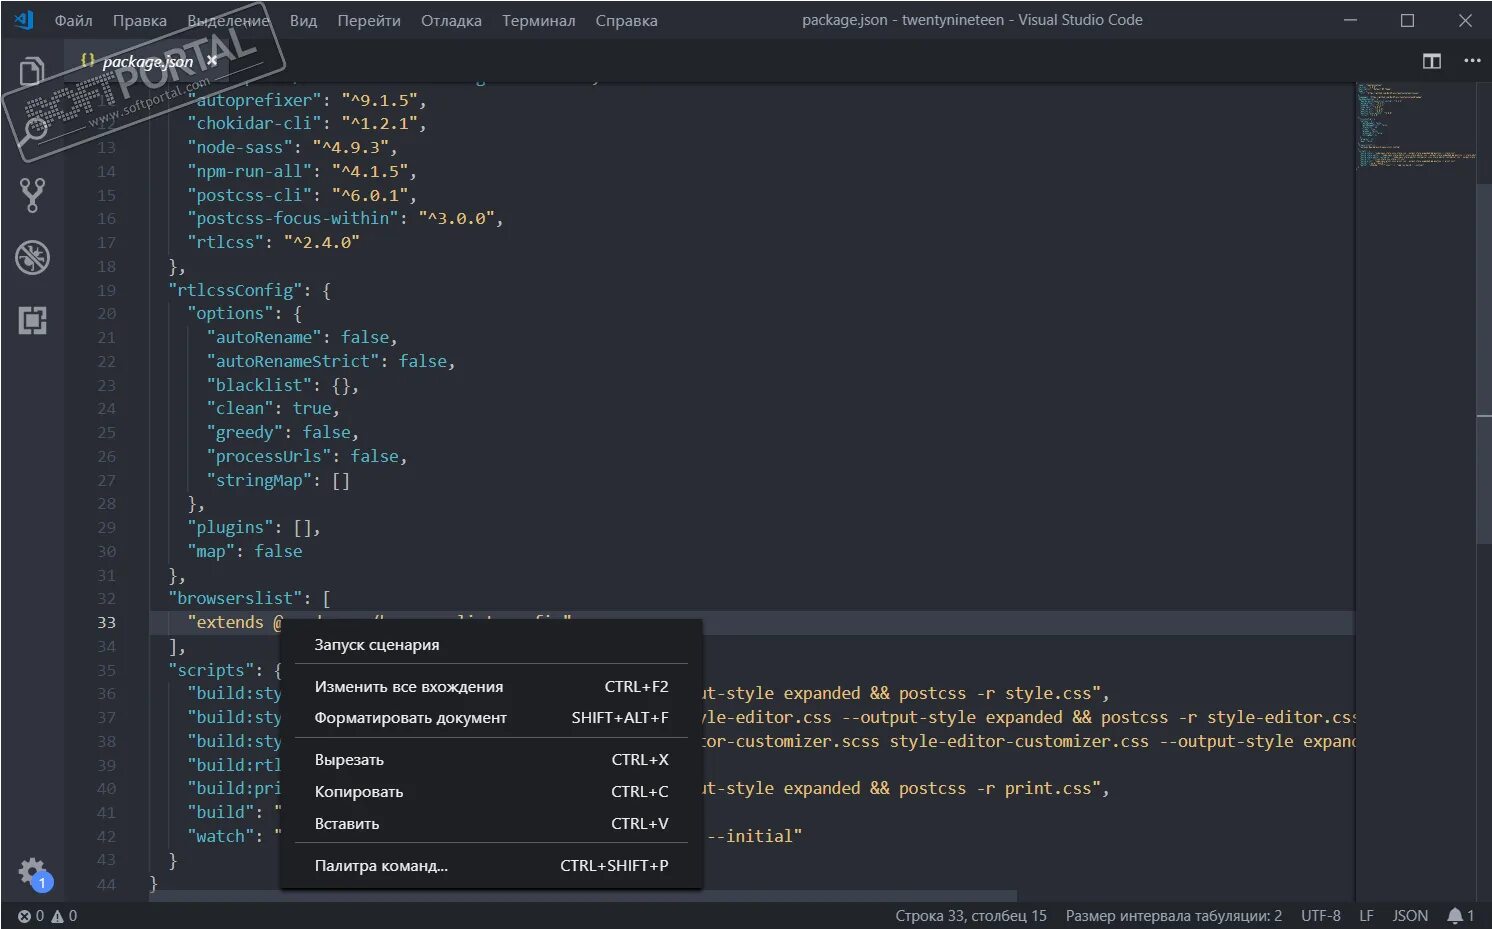Viewport: 1492px width, 929px height.
Task: Open the Debug view
Action: click(x=32, y=258)
